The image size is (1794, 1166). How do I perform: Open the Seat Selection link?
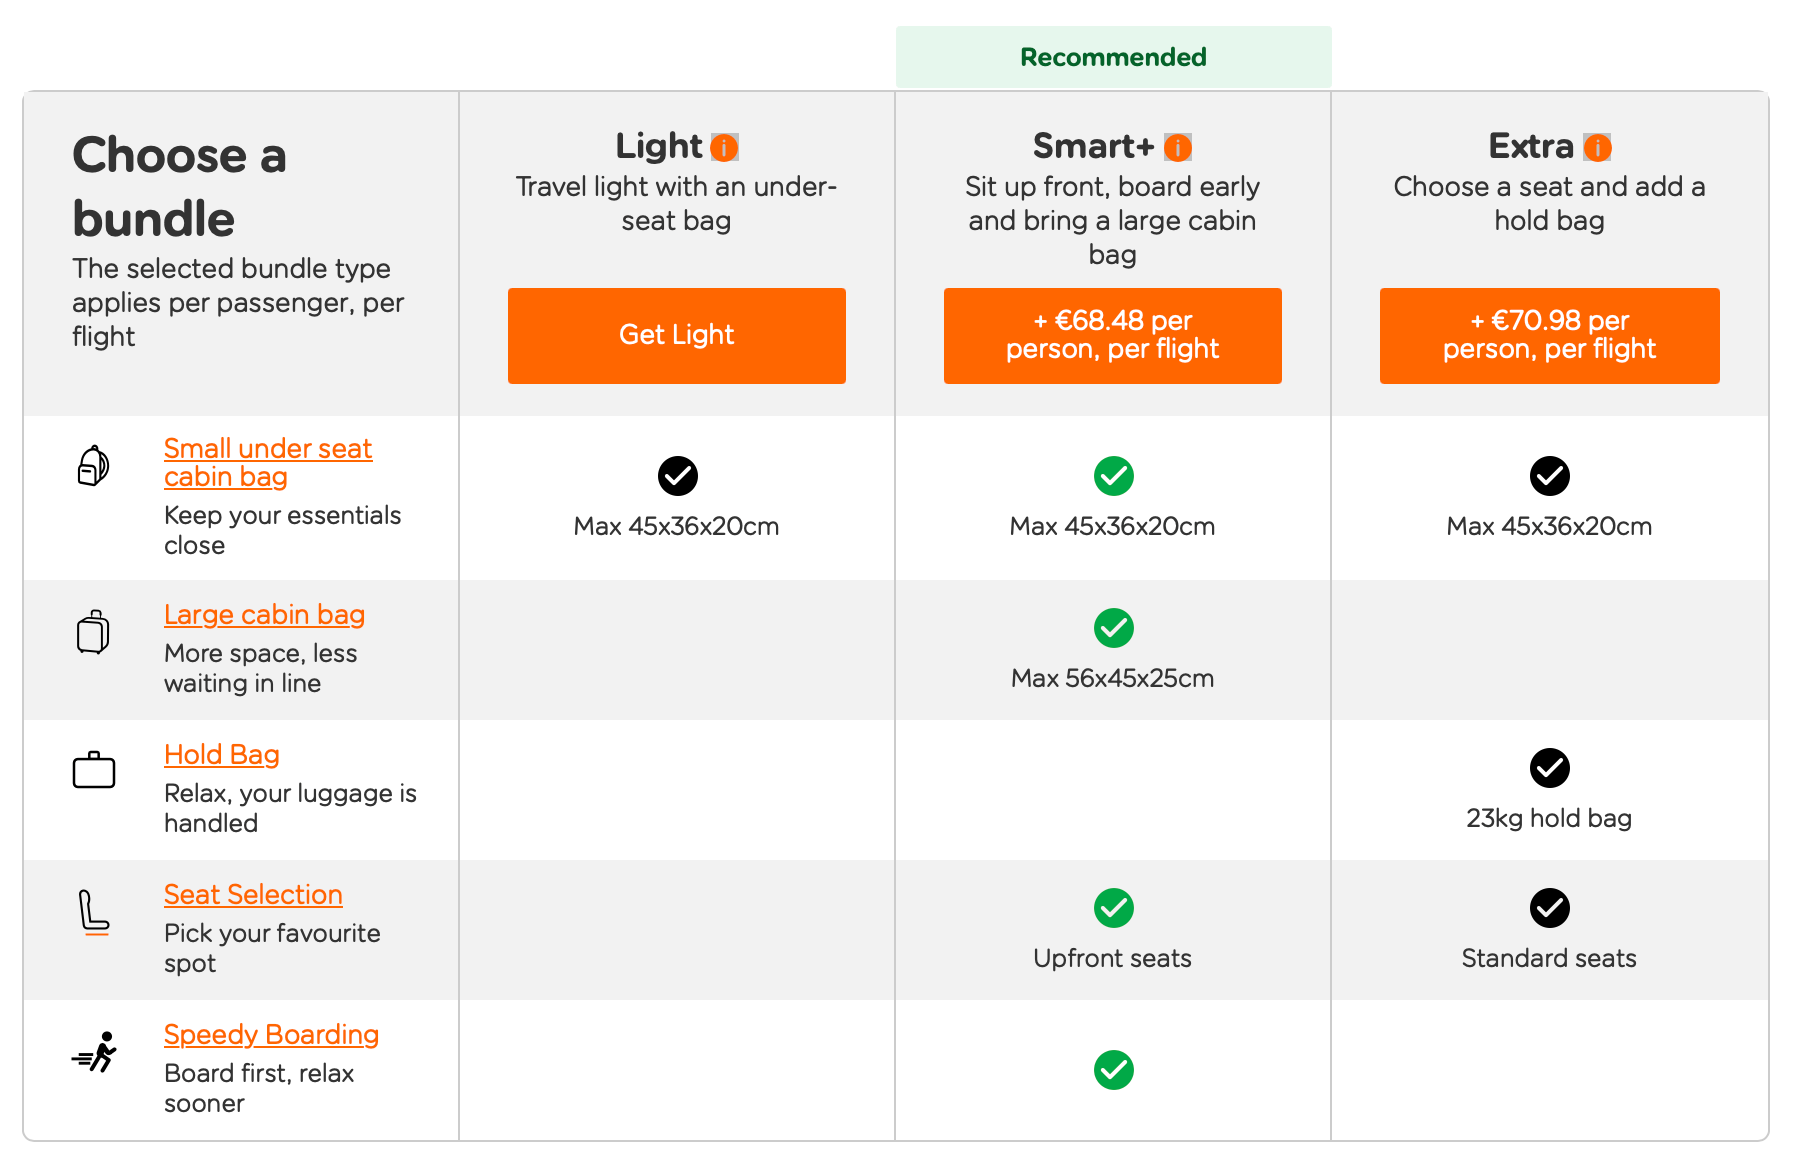253,895
